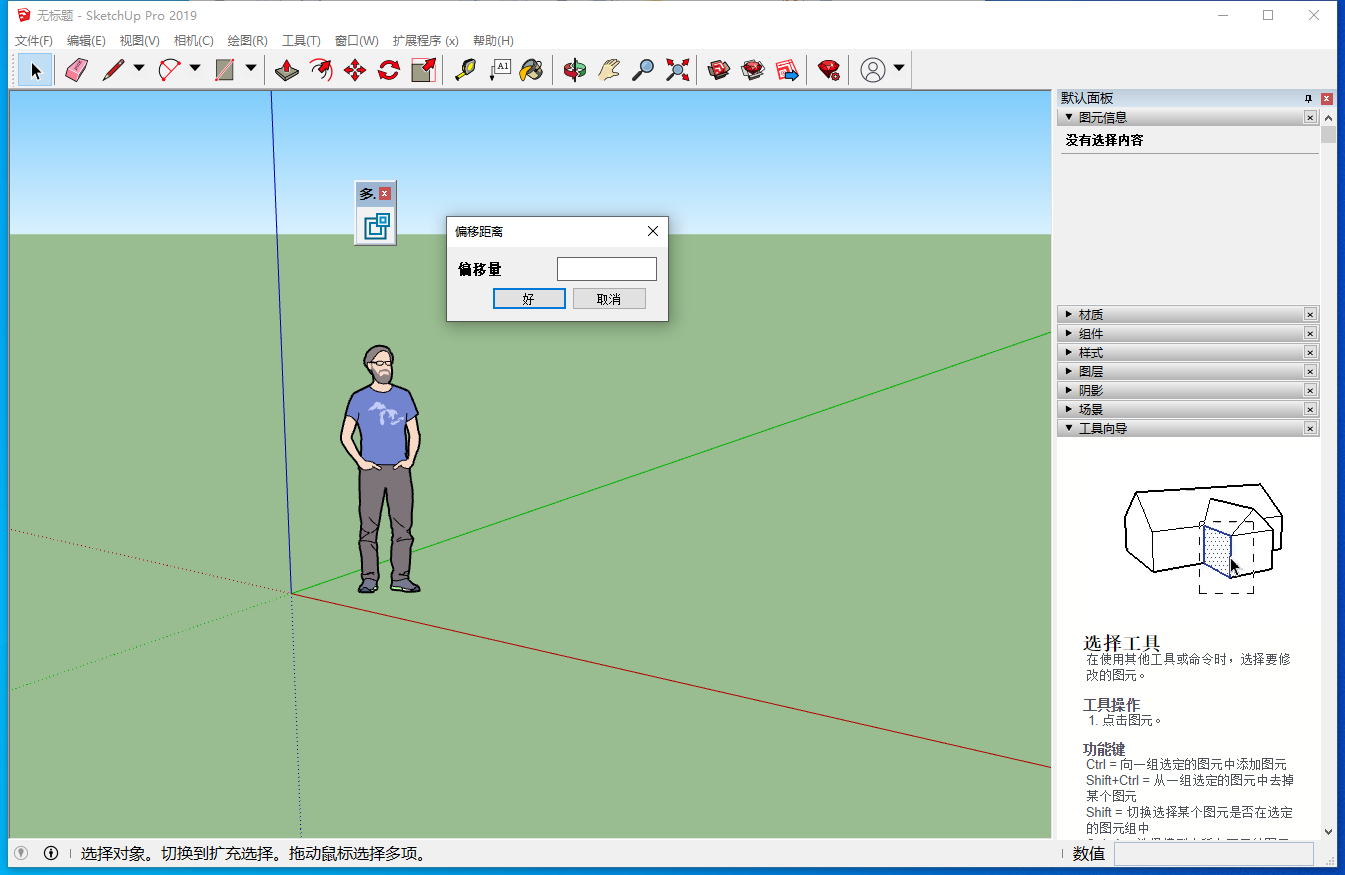Pick the Tape Measure tool
Screen dimensions: 1345x875
click(465, 70)
